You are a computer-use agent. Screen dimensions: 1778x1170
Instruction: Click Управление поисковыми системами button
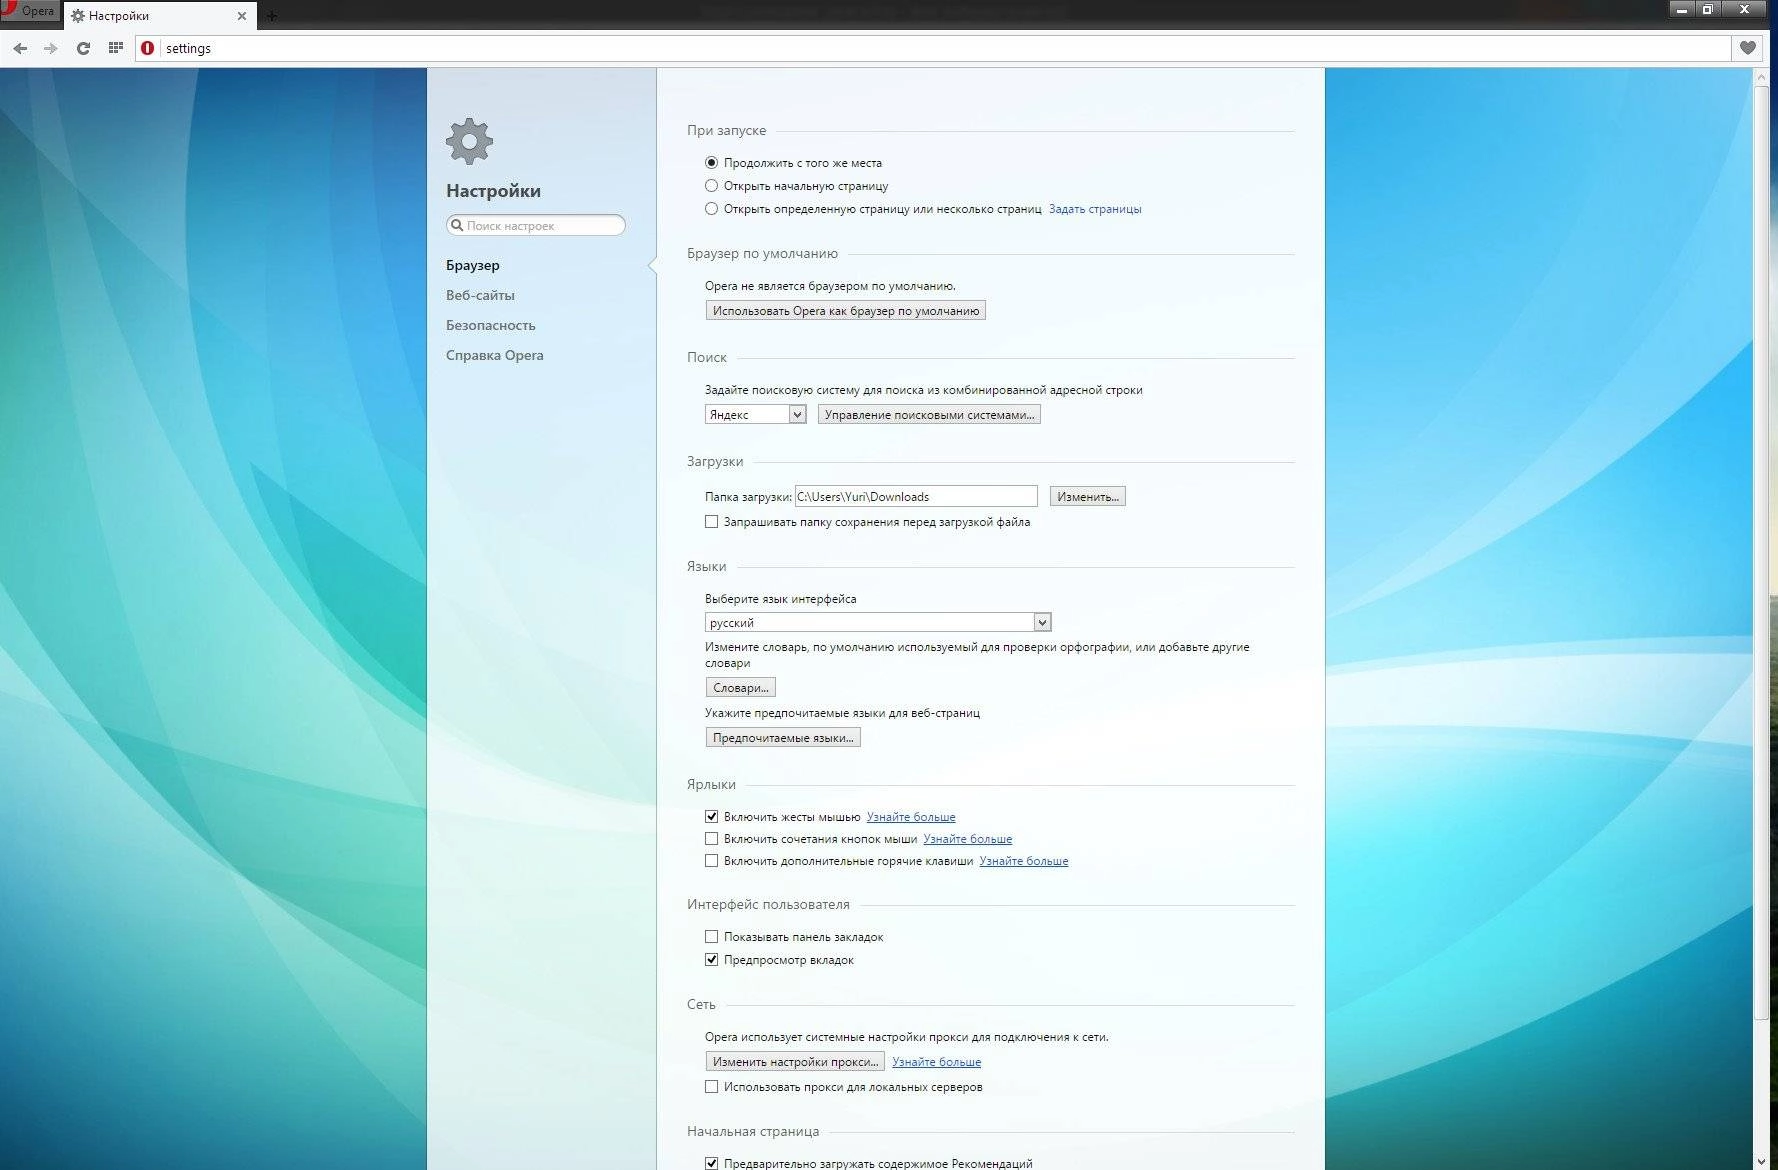(x=929, y=414)
